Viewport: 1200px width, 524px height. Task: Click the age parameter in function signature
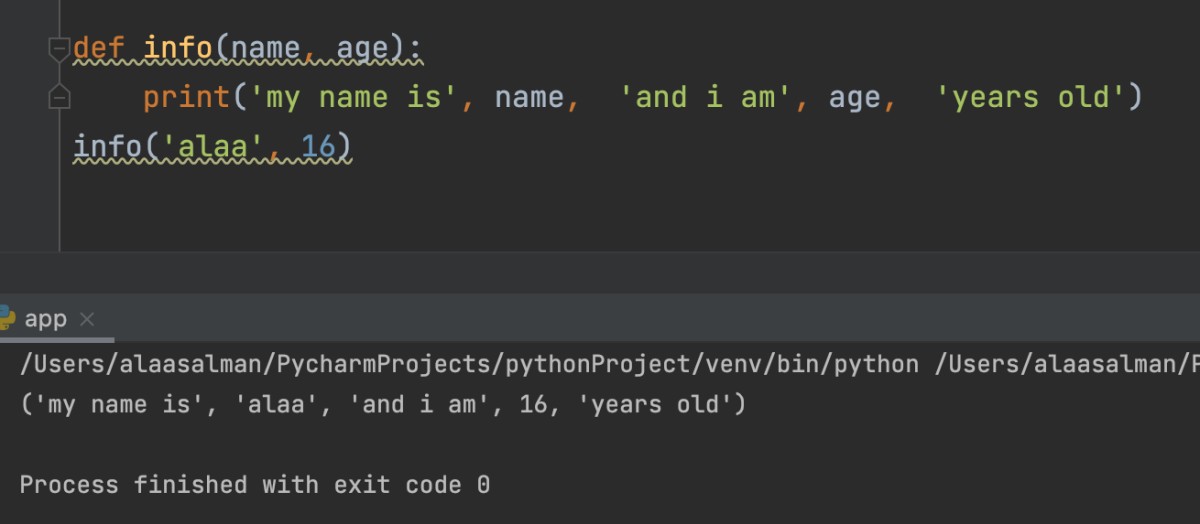[362, 47]
